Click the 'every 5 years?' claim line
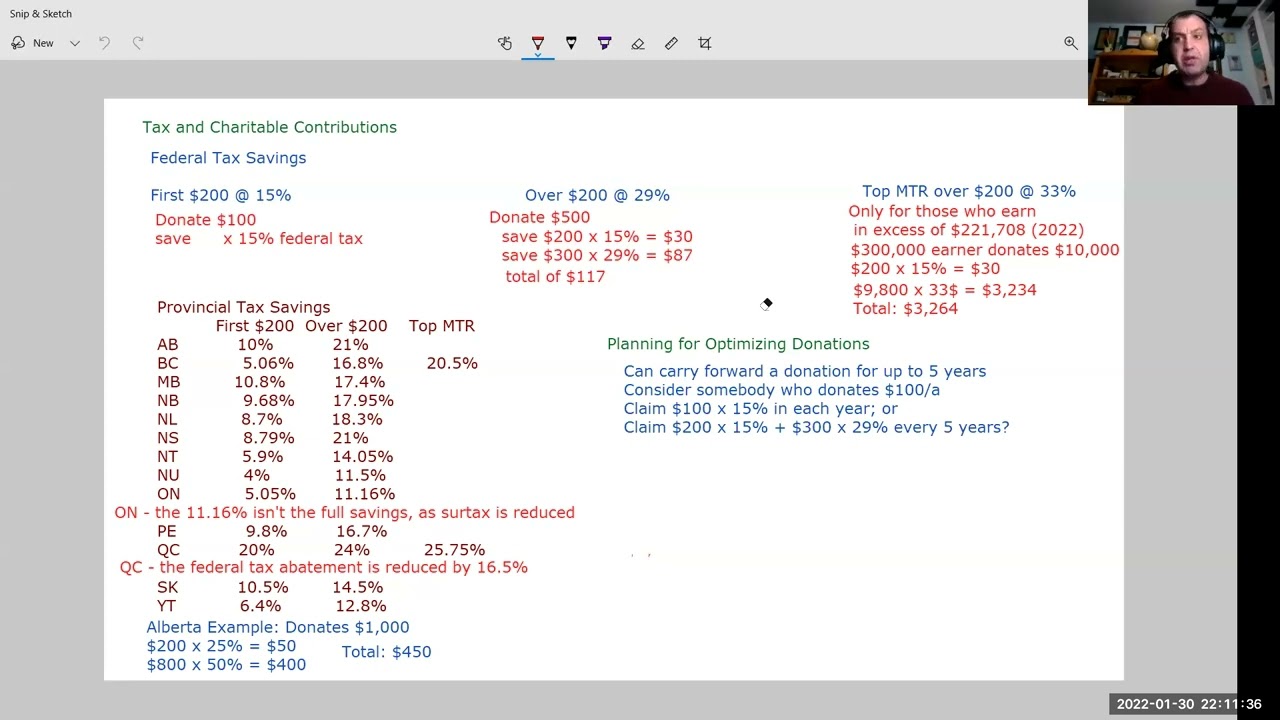Screen dimensions: 1280x720 pyautogui.click(x=817, y=427)
